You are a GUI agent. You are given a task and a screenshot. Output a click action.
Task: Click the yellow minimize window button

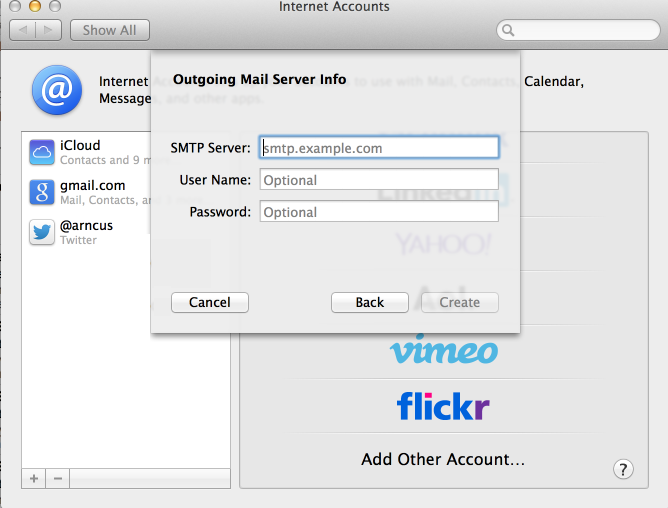[35, 6]
